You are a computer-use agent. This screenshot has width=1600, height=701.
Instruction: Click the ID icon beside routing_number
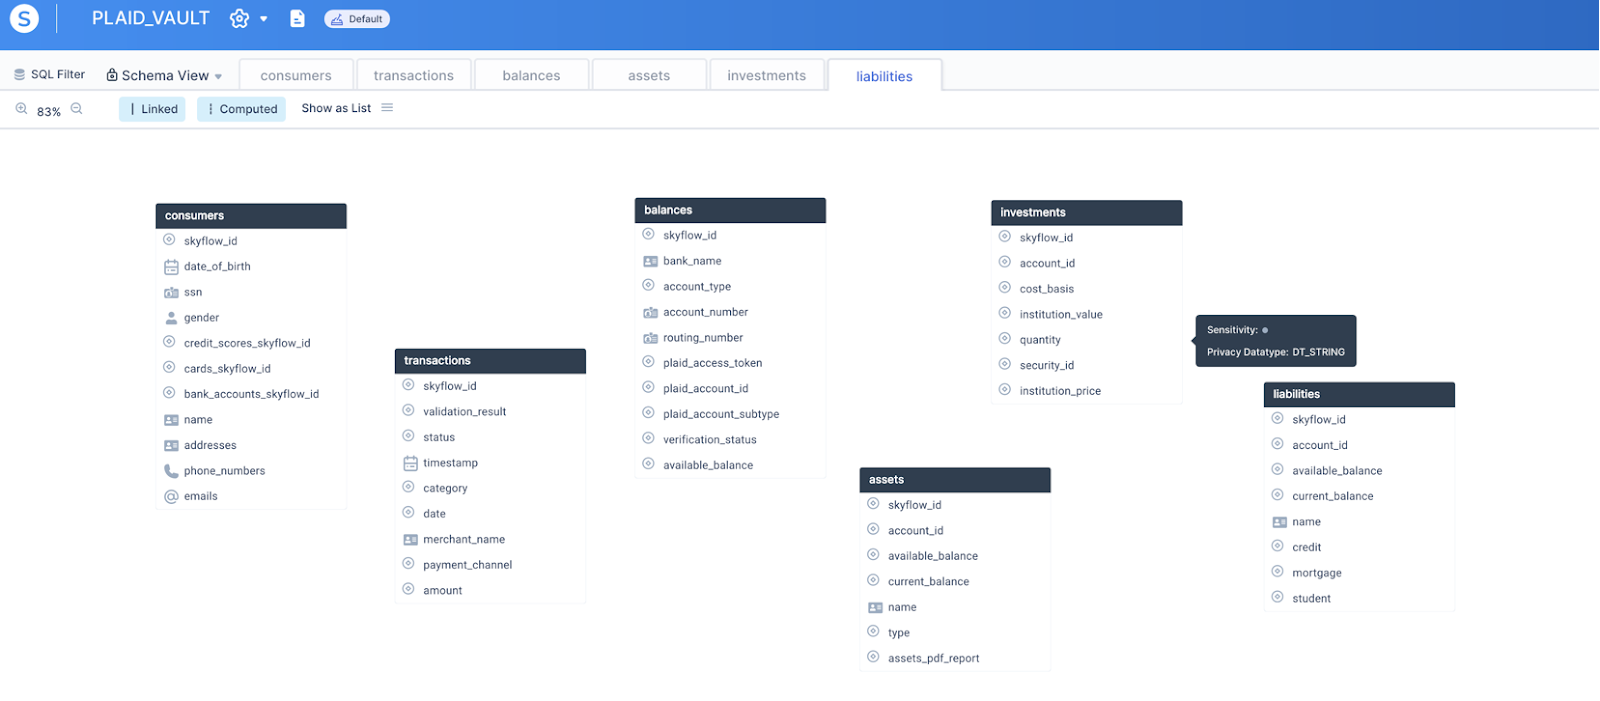point(650,338)
